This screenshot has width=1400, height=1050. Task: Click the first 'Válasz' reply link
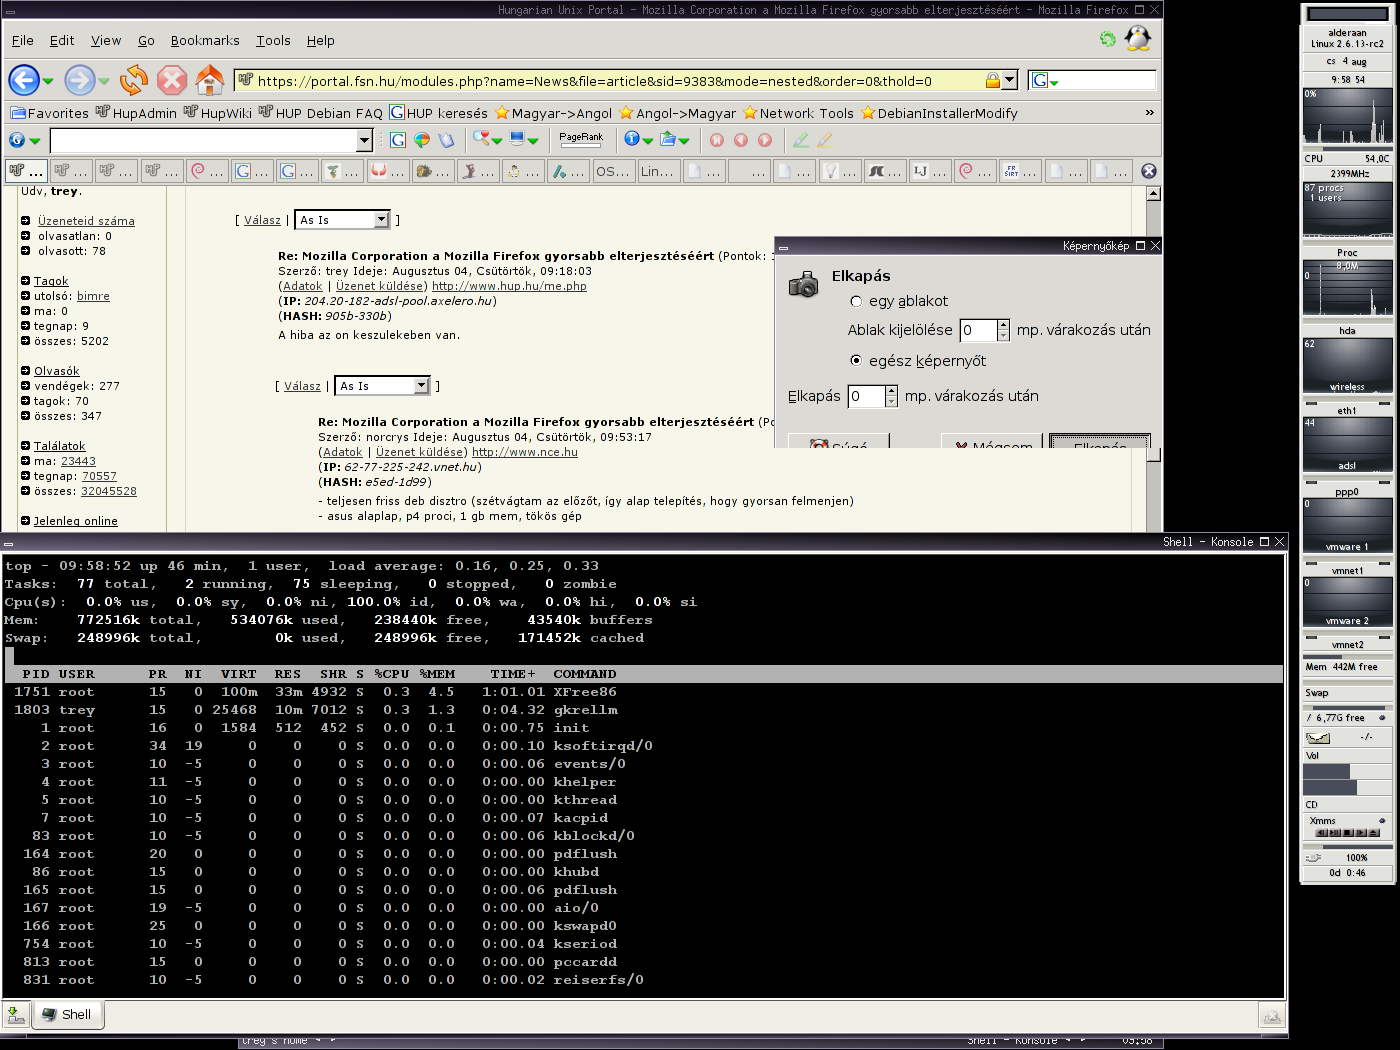pos(262,220)
